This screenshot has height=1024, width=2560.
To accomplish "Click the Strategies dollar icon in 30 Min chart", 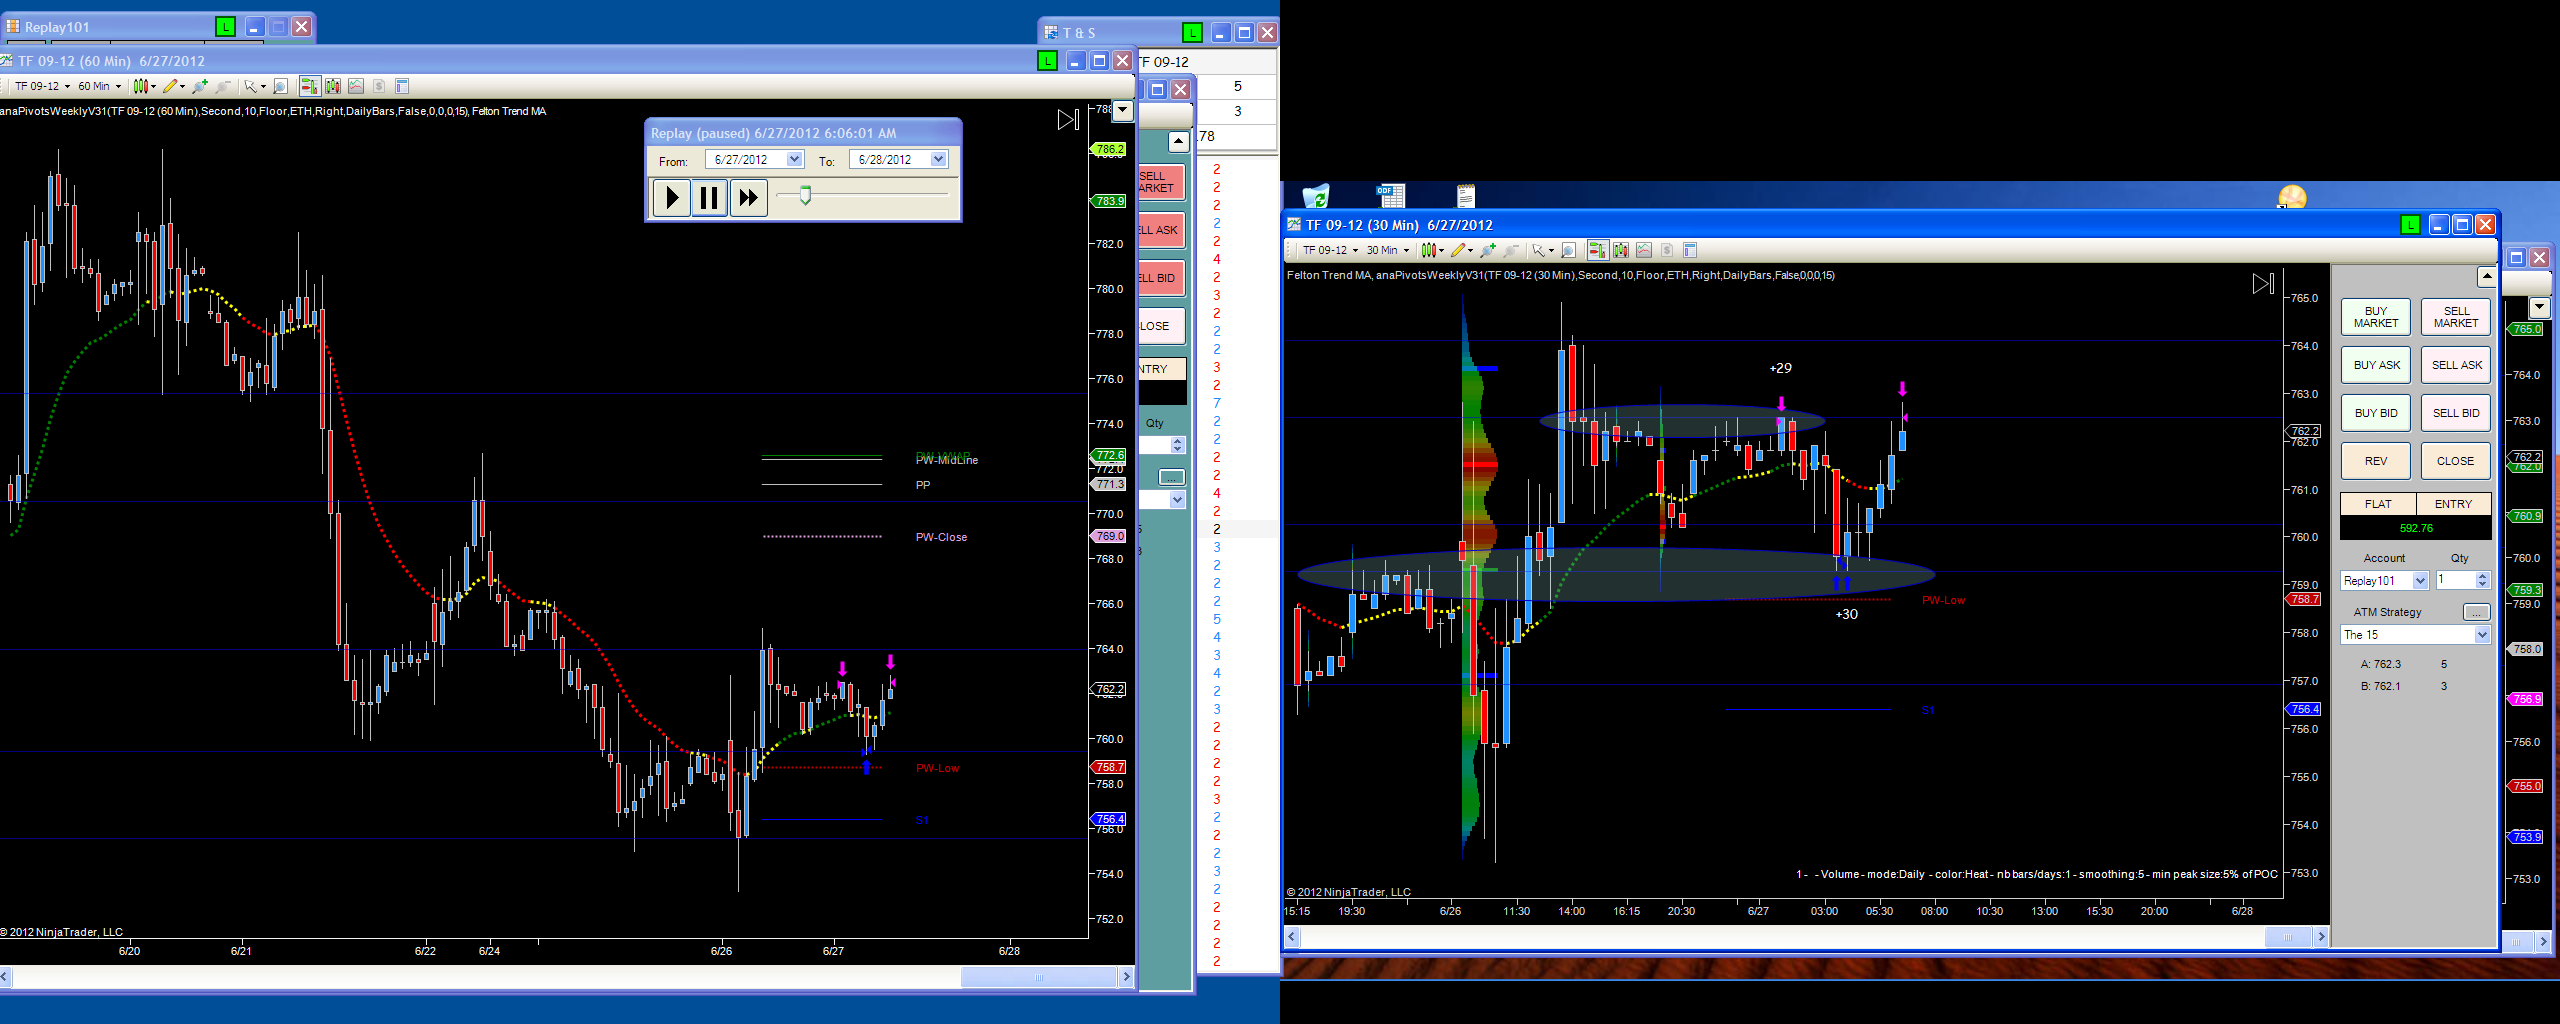I will tap(1667, 250).
